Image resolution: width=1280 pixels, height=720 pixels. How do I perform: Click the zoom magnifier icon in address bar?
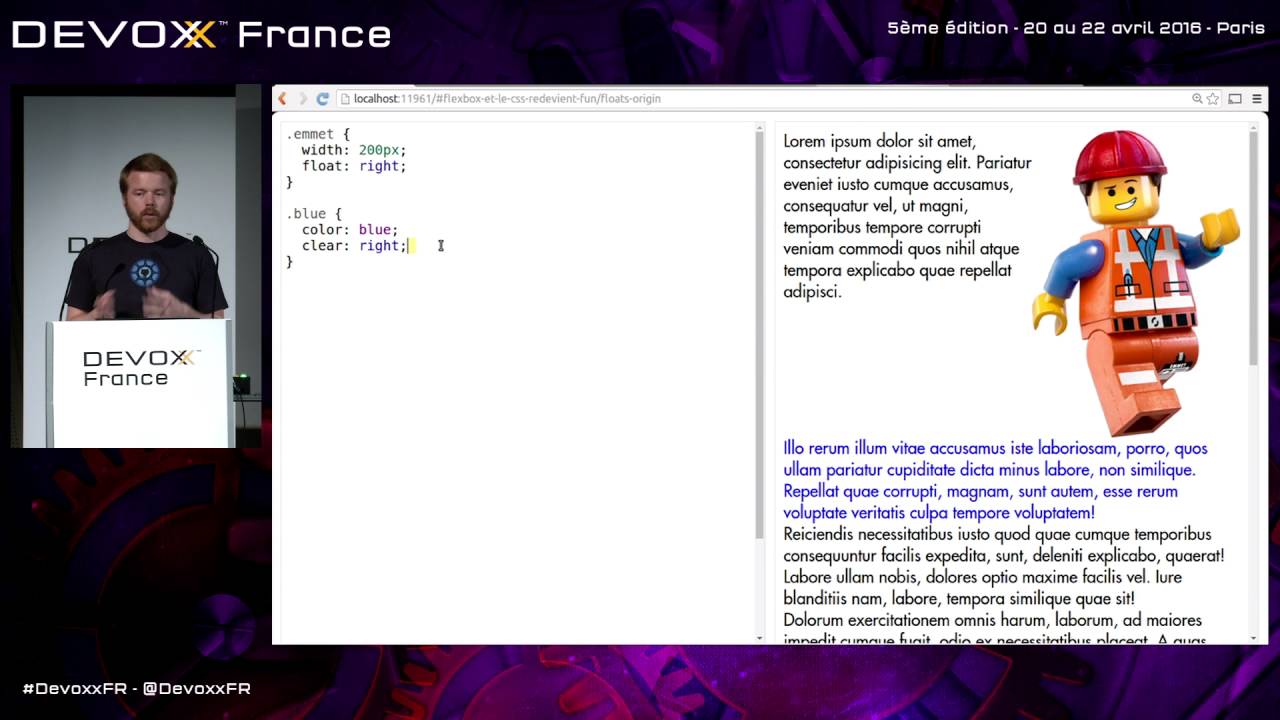click(x=1197, y=98)
